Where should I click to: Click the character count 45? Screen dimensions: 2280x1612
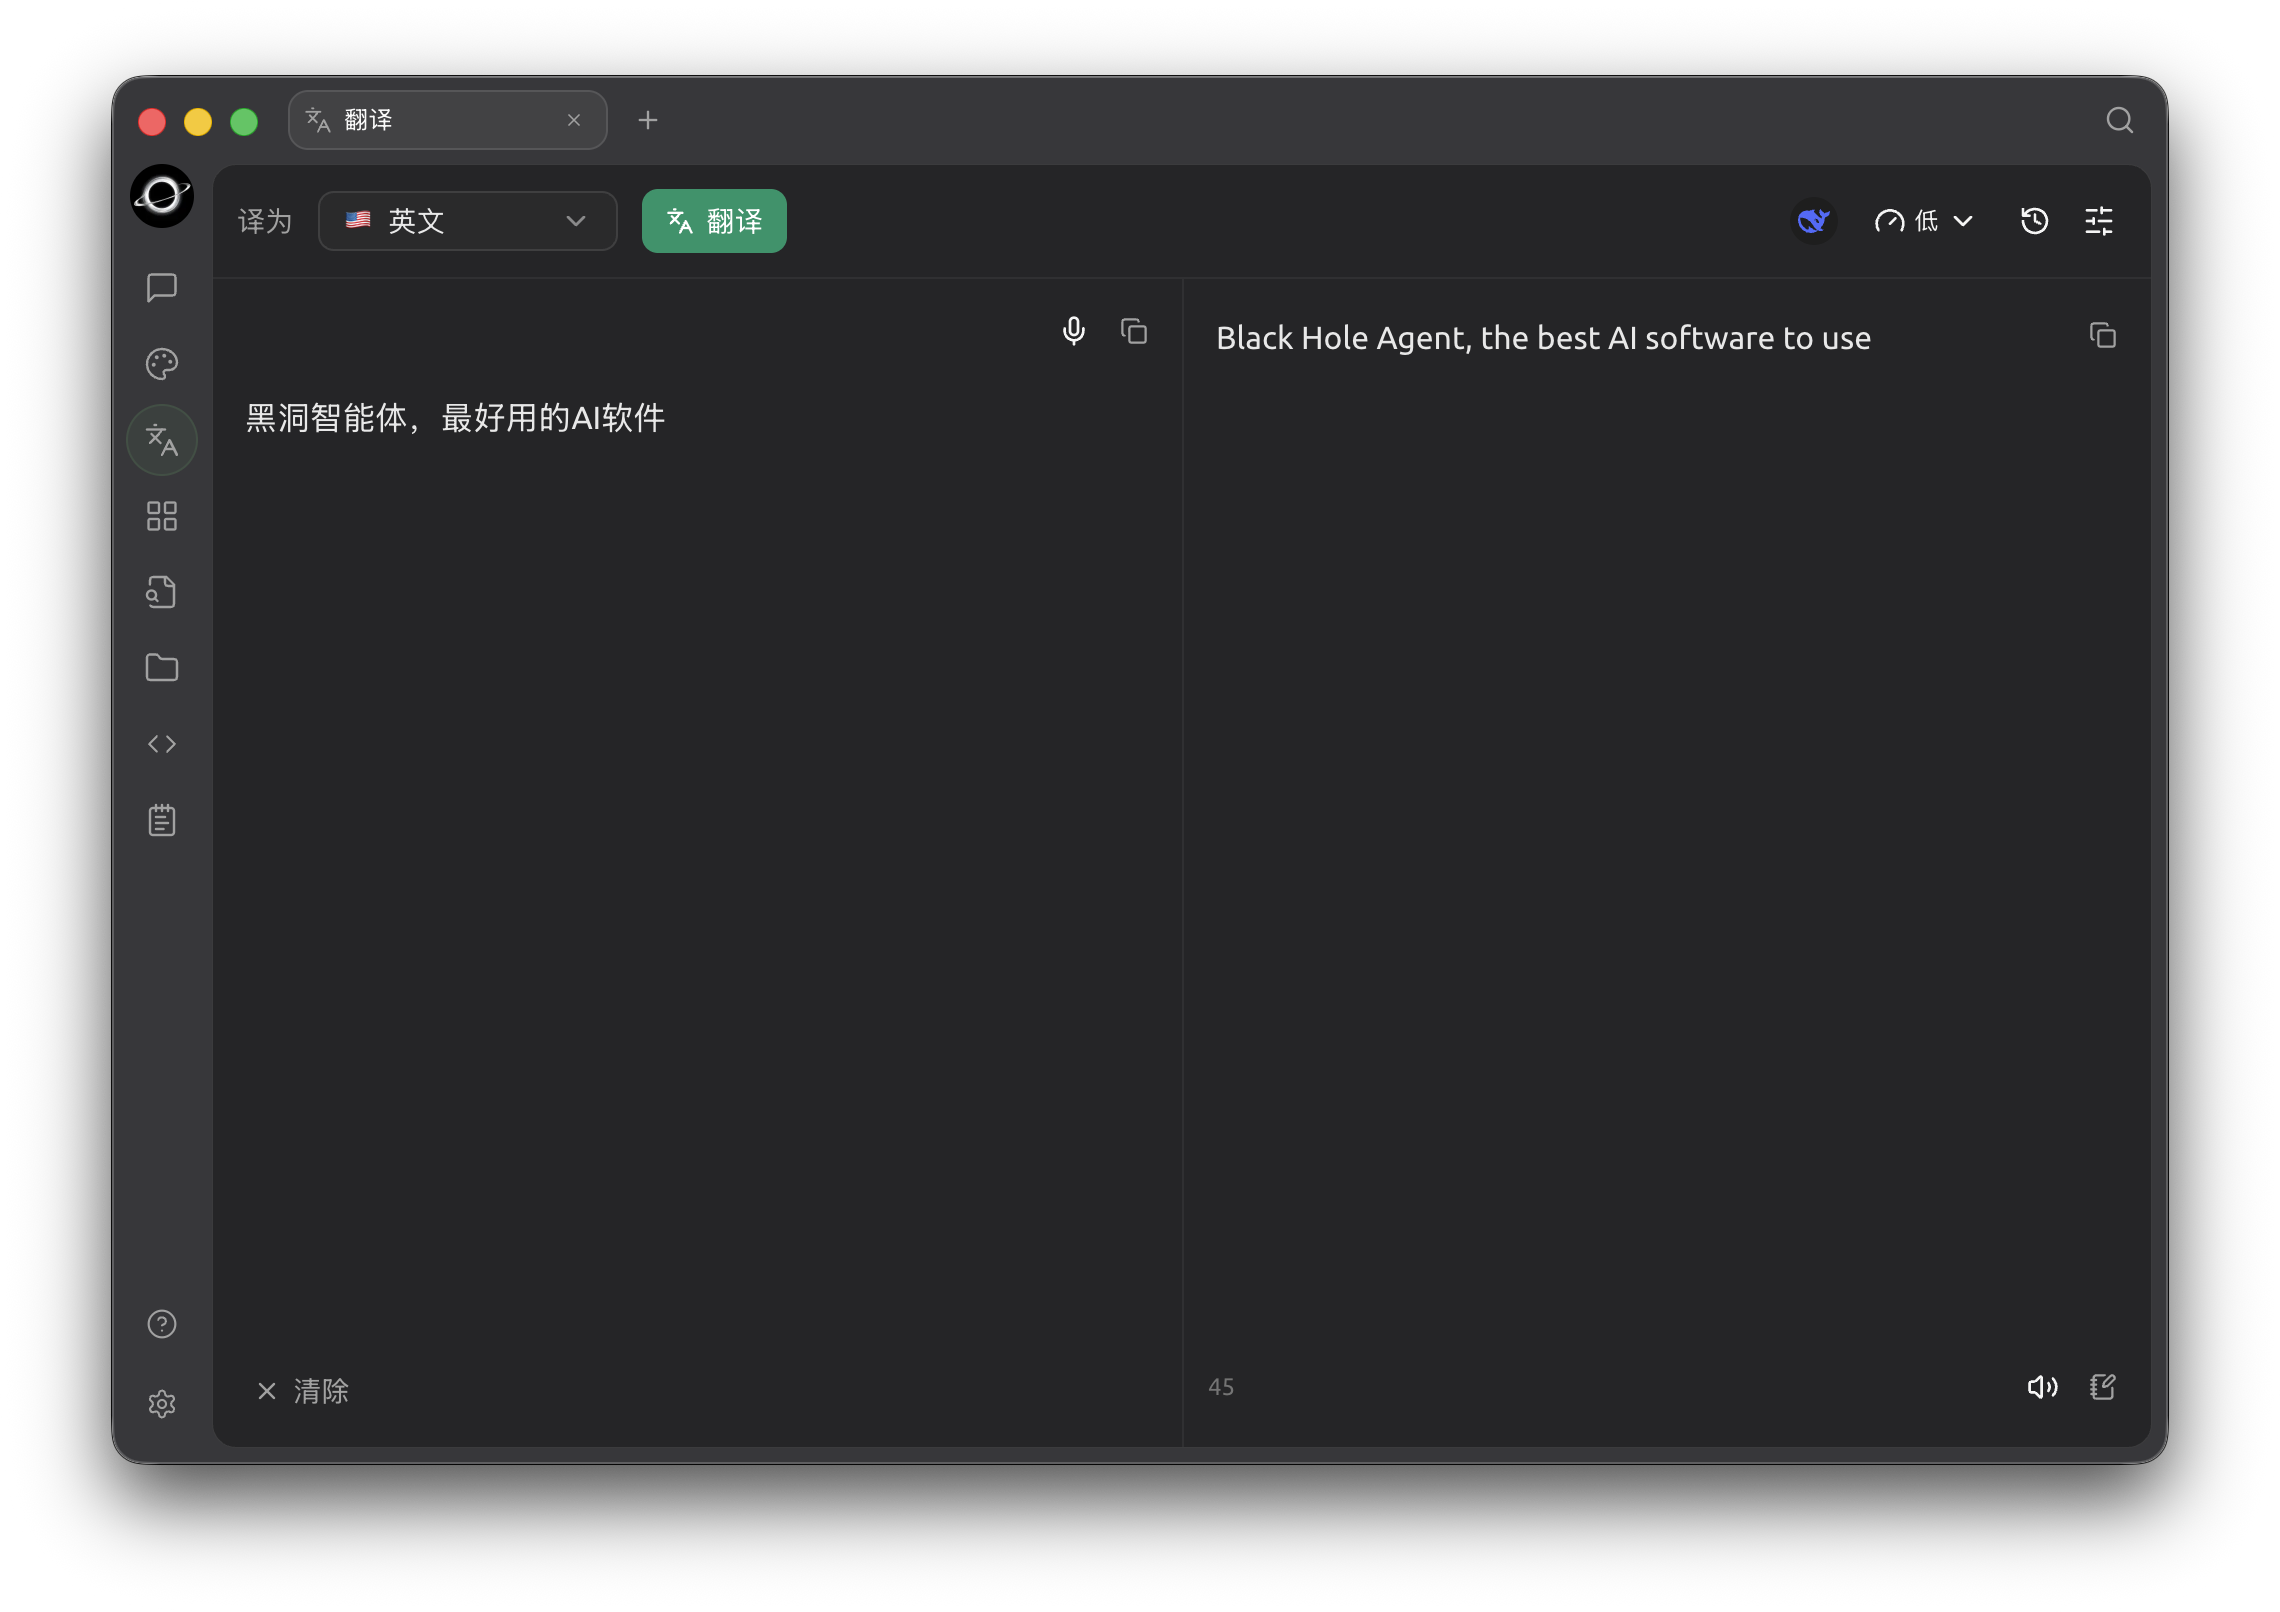point(1221,1387)
